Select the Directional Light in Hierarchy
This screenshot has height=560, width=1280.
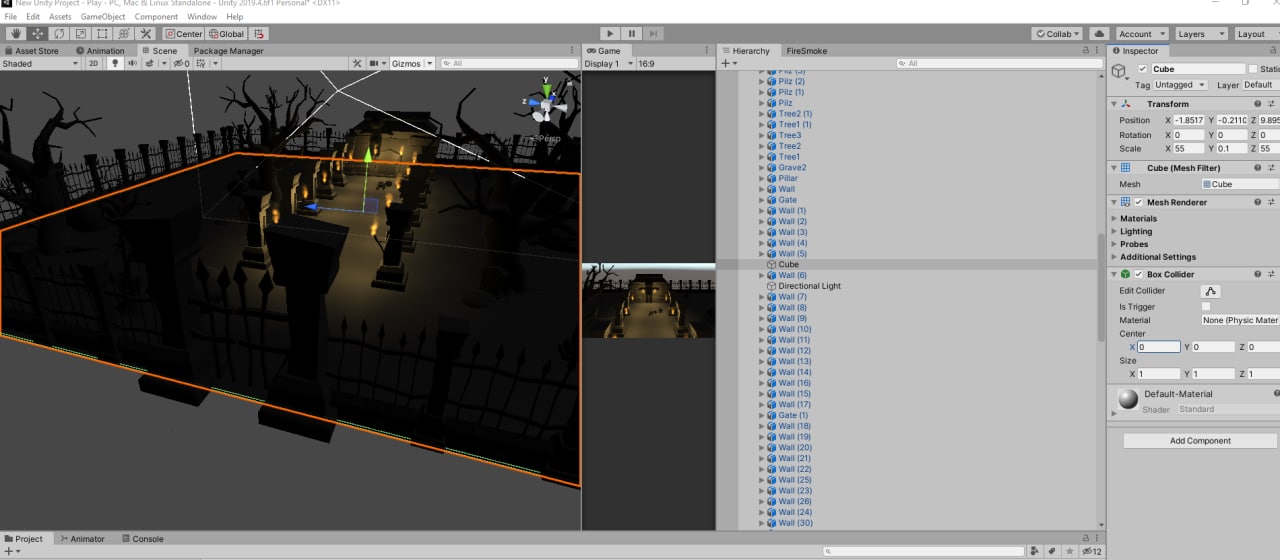pos(810,286)
